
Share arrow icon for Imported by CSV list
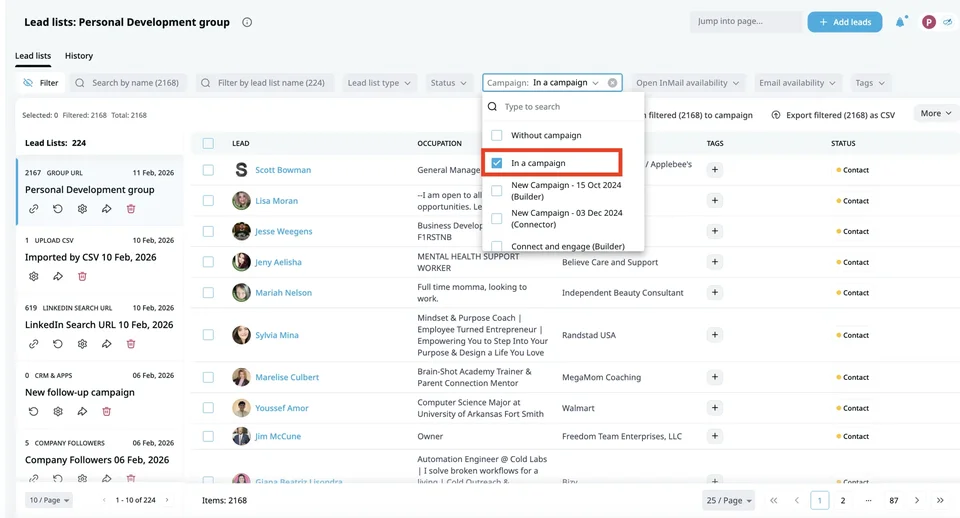pyautogui.click(x=58, y=276)
